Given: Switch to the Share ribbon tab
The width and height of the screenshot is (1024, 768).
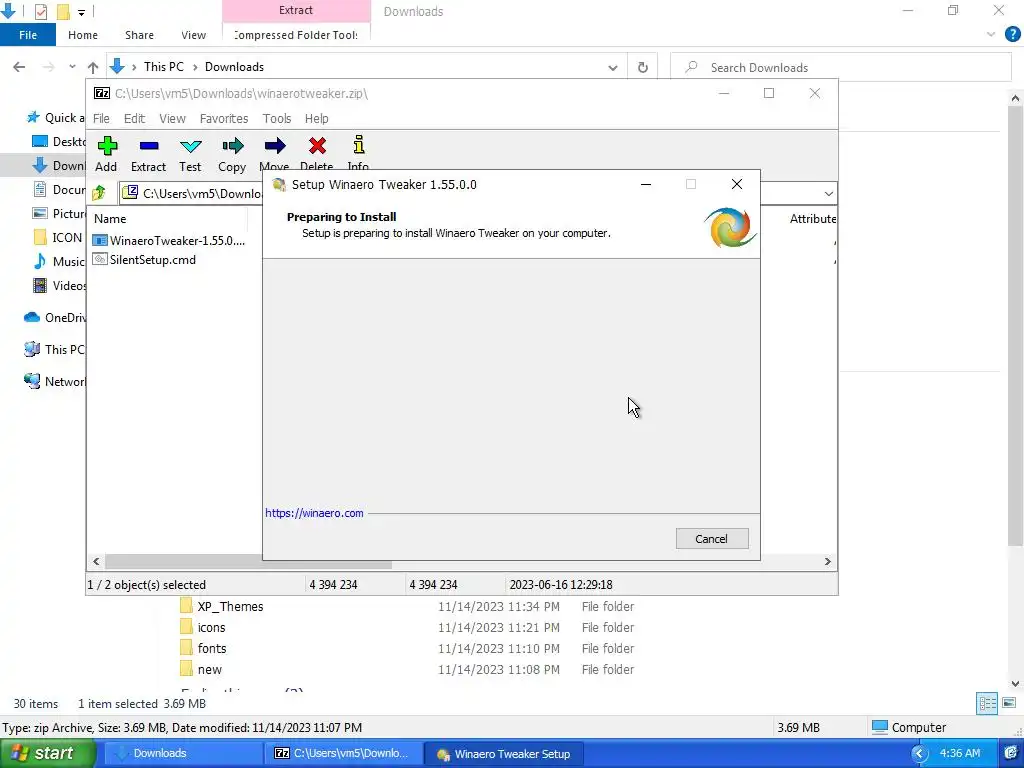Looking at the screenshot, I should tap(139, 35).
